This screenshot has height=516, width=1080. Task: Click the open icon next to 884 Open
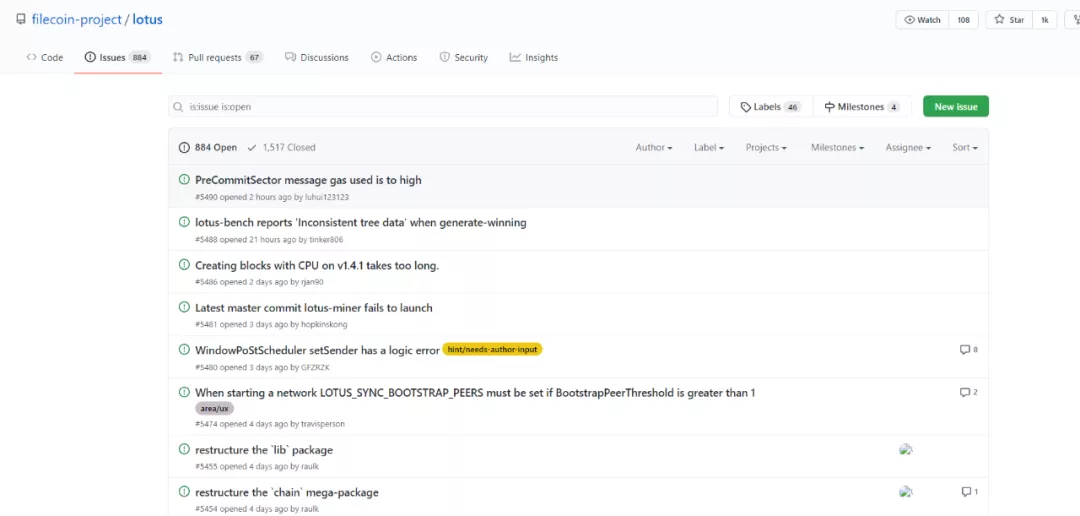184,147
